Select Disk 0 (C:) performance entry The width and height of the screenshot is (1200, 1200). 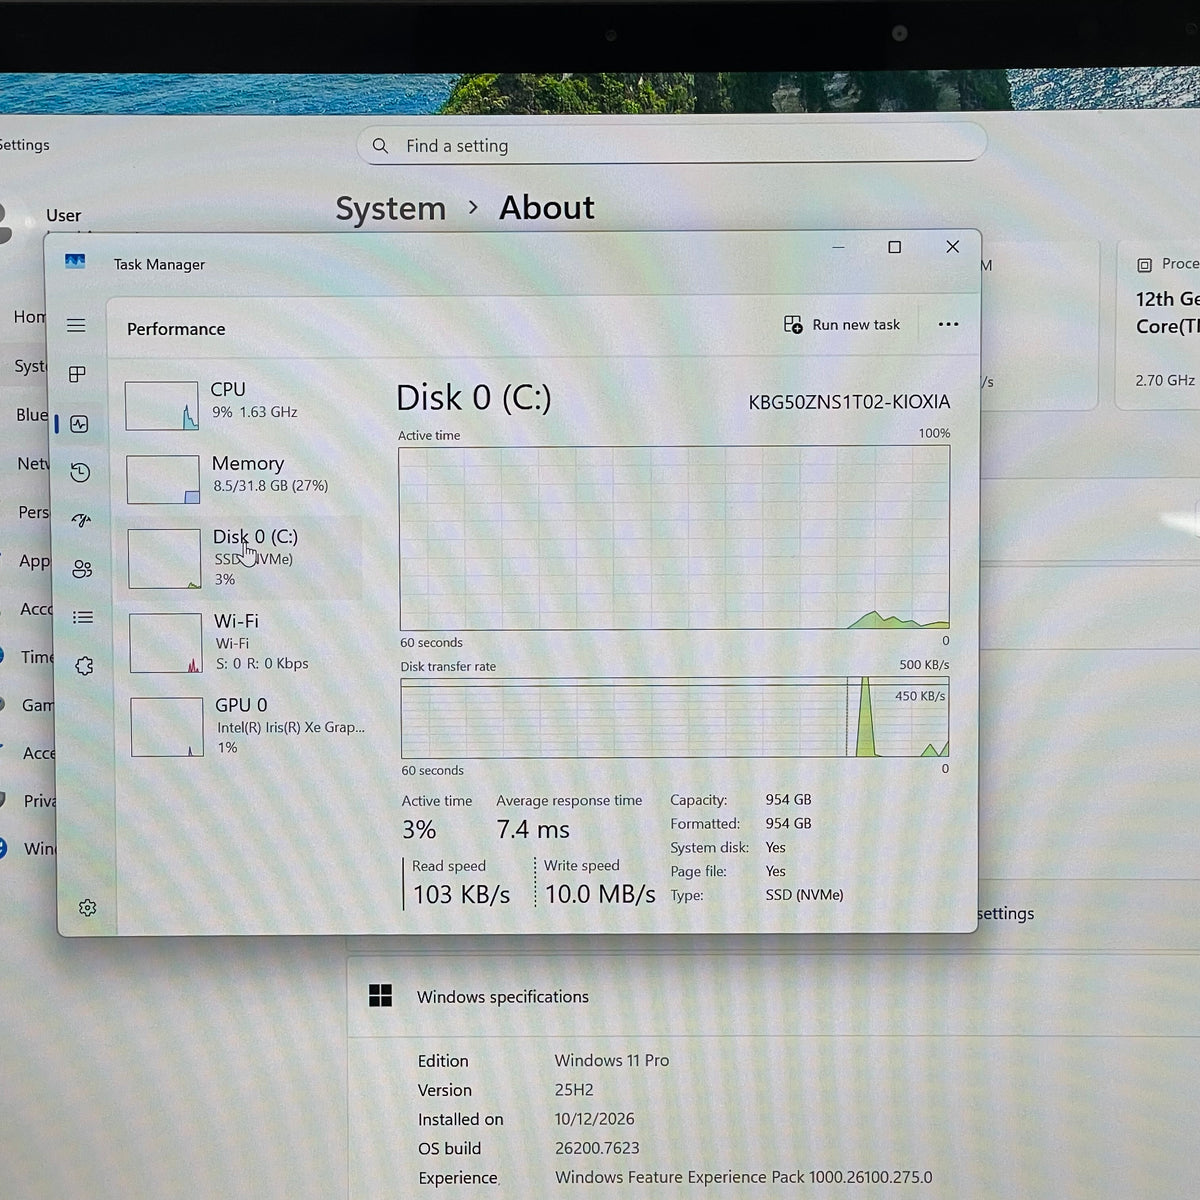[241, 558]
